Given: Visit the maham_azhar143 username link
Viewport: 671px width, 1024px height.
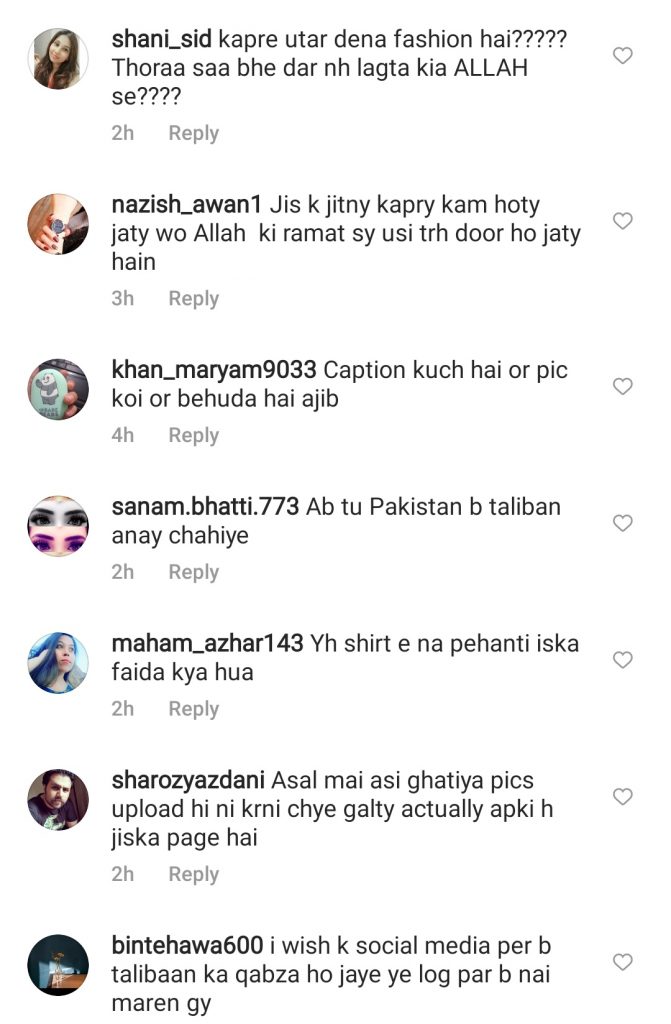Looking at the screenshot, I should [207, 643].
